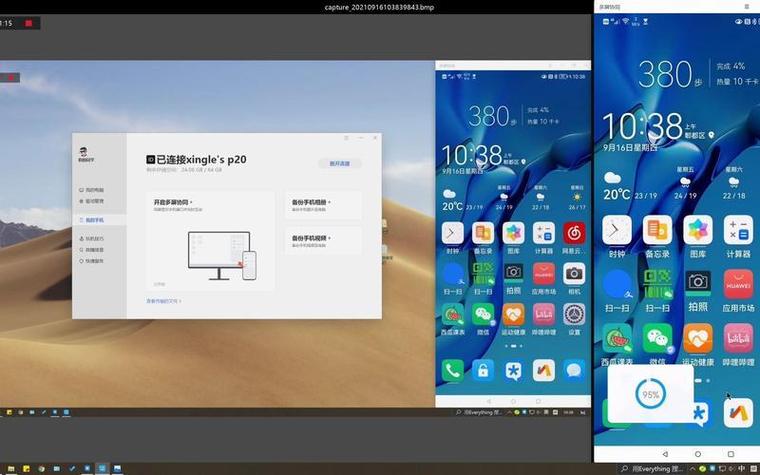Tap the WeChat icon in the large phone mirror

point(657,338)
